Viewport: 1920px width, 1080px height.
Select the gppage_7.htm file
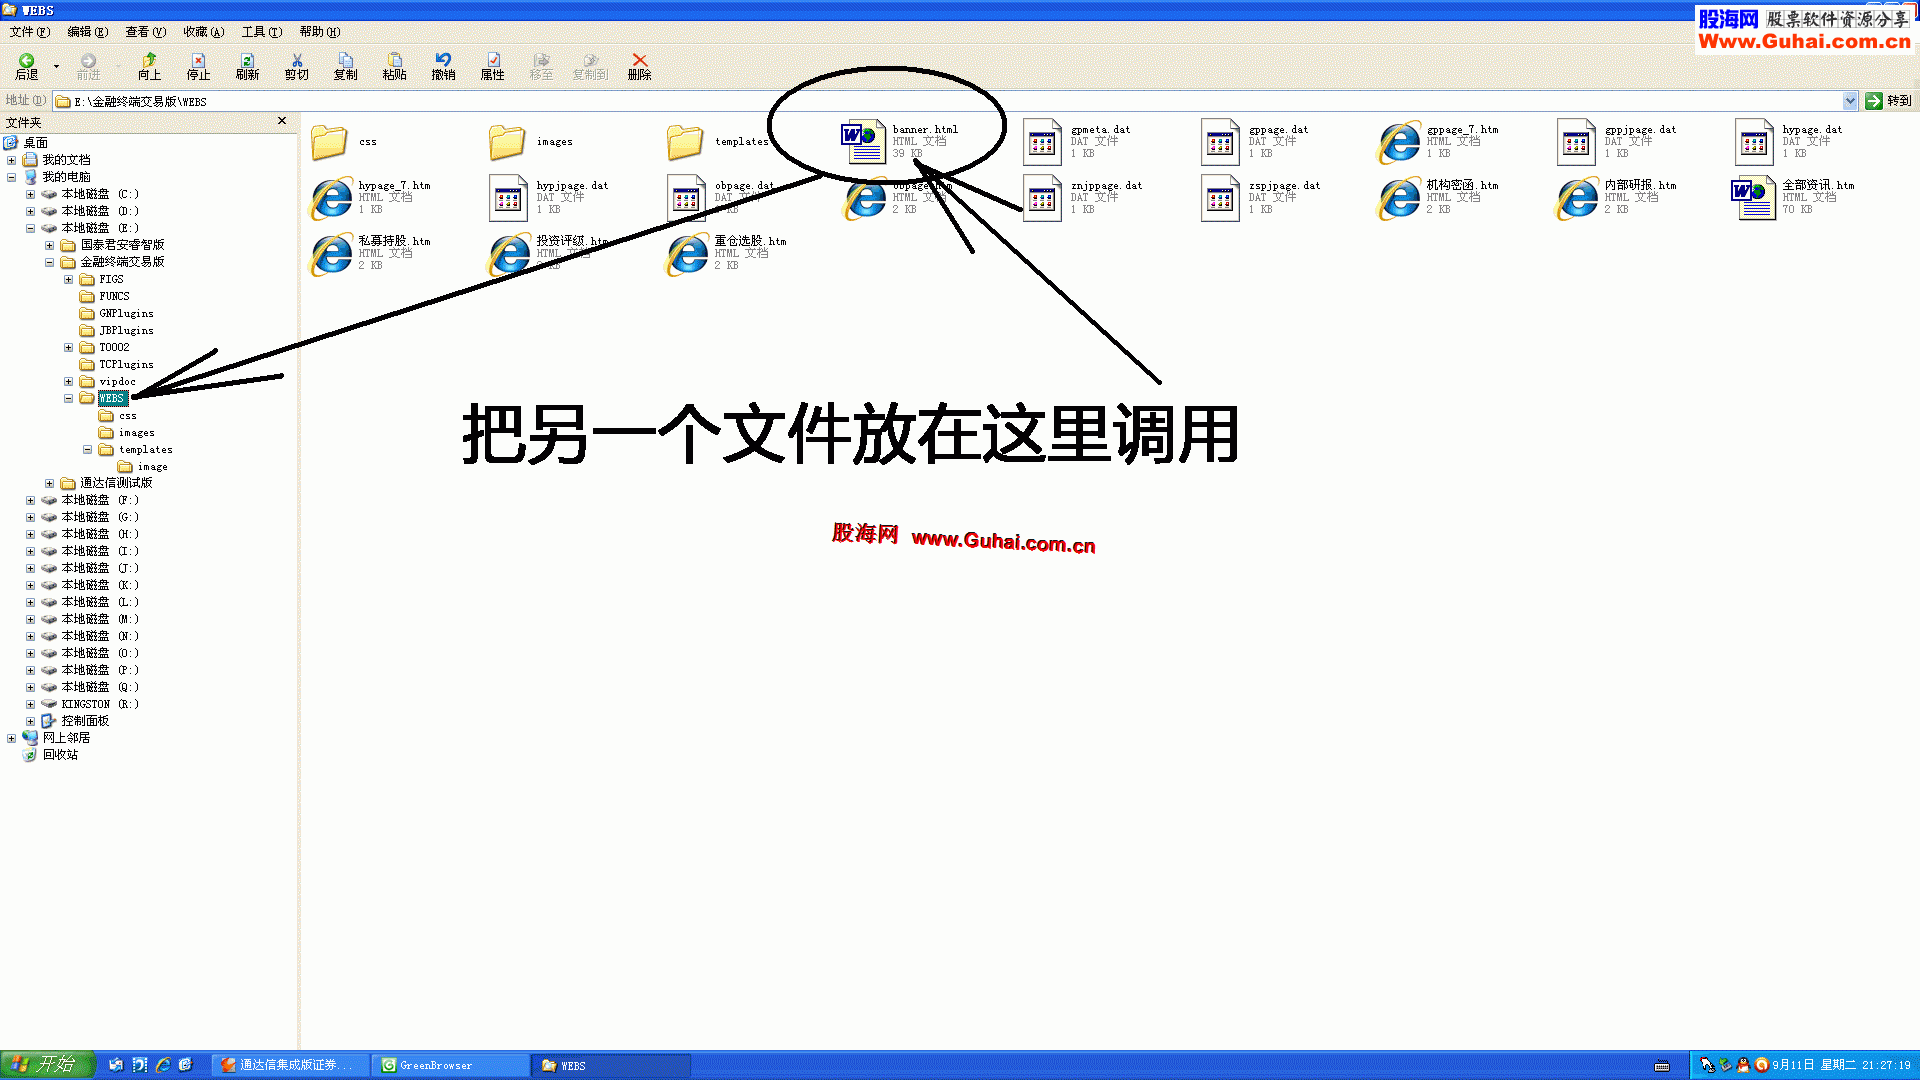tap(1439, 142)
